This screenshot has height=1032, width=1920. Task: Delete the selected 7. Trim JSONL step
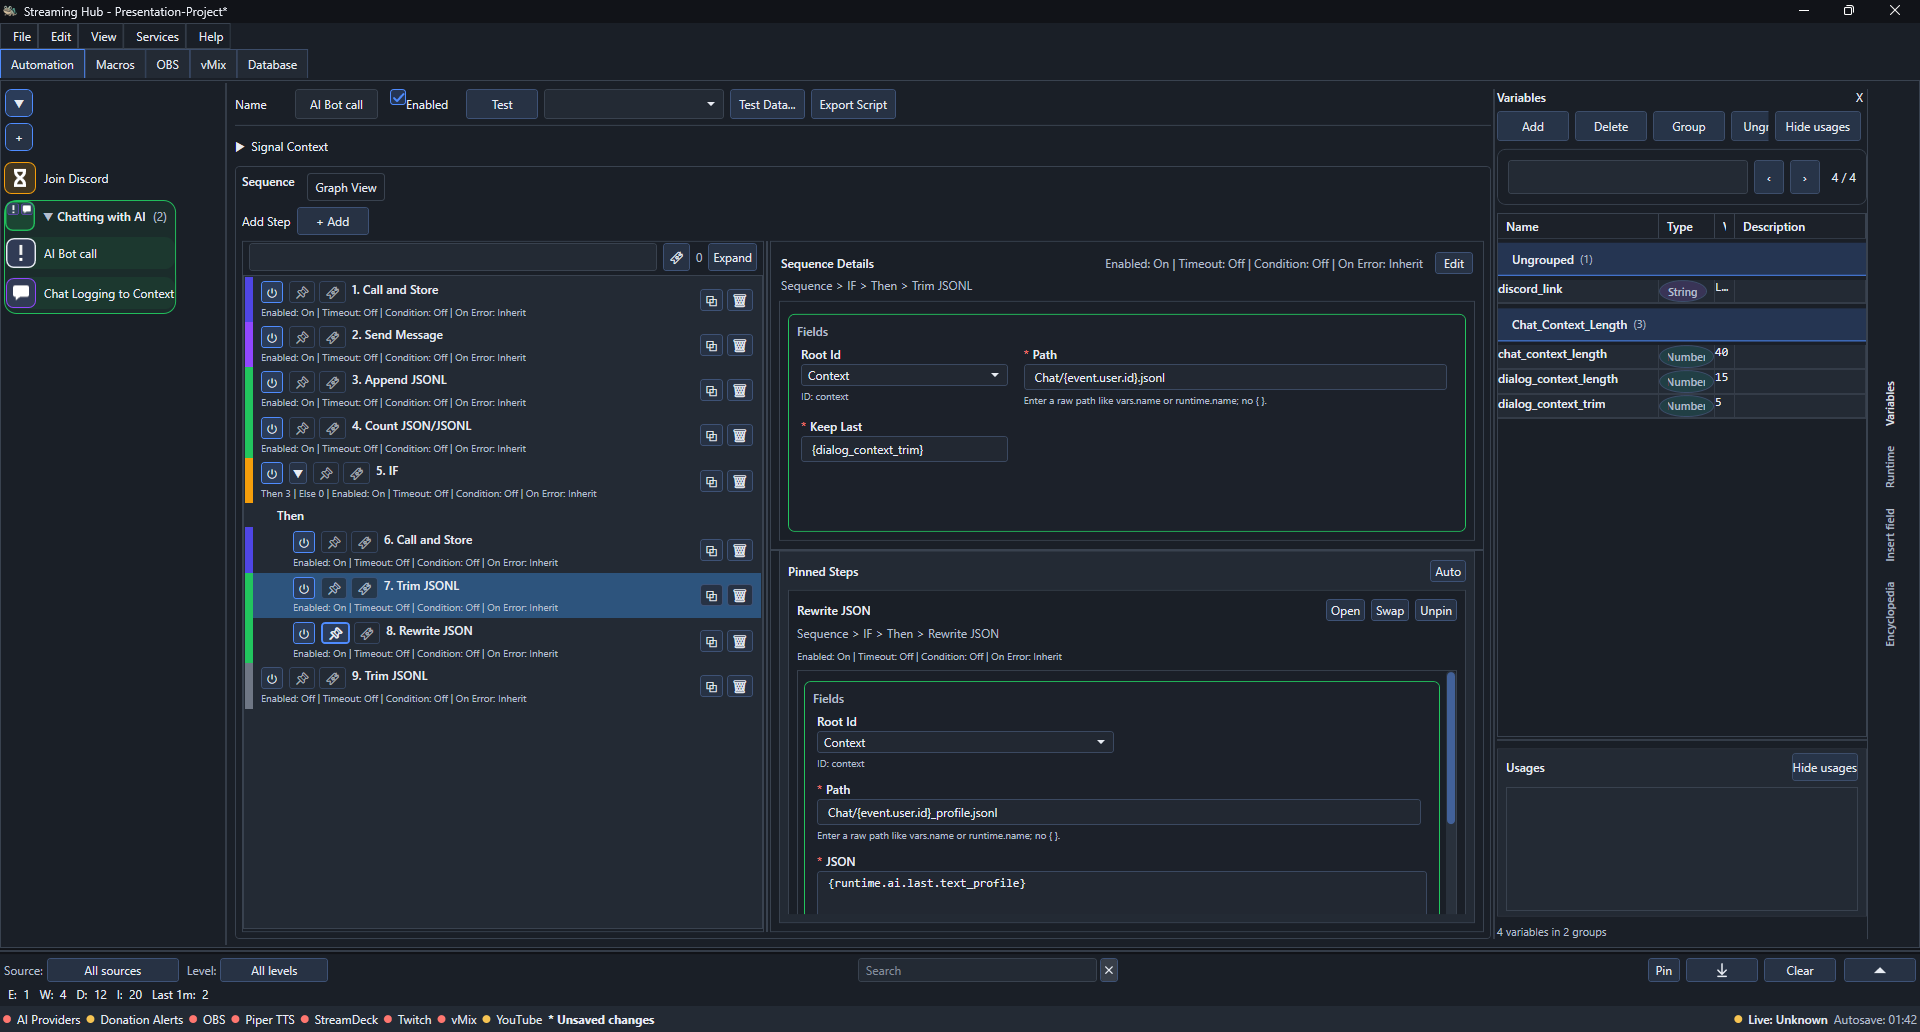pos(740,596)
